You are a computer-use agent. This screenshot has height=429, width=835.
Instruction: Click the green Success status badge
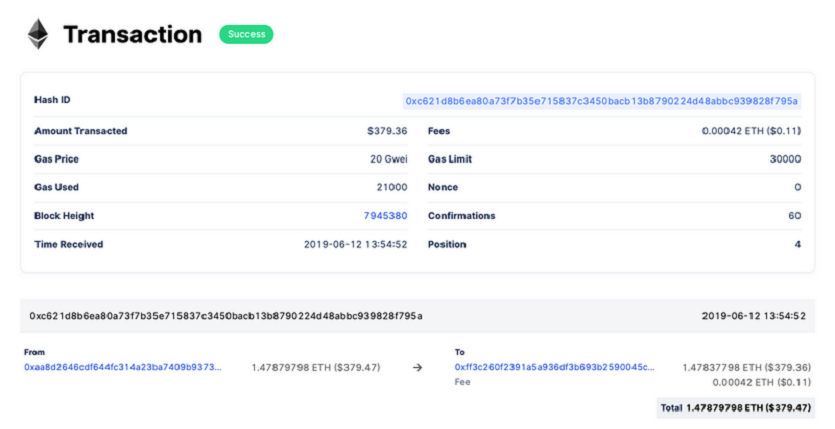tap(246, 34)
